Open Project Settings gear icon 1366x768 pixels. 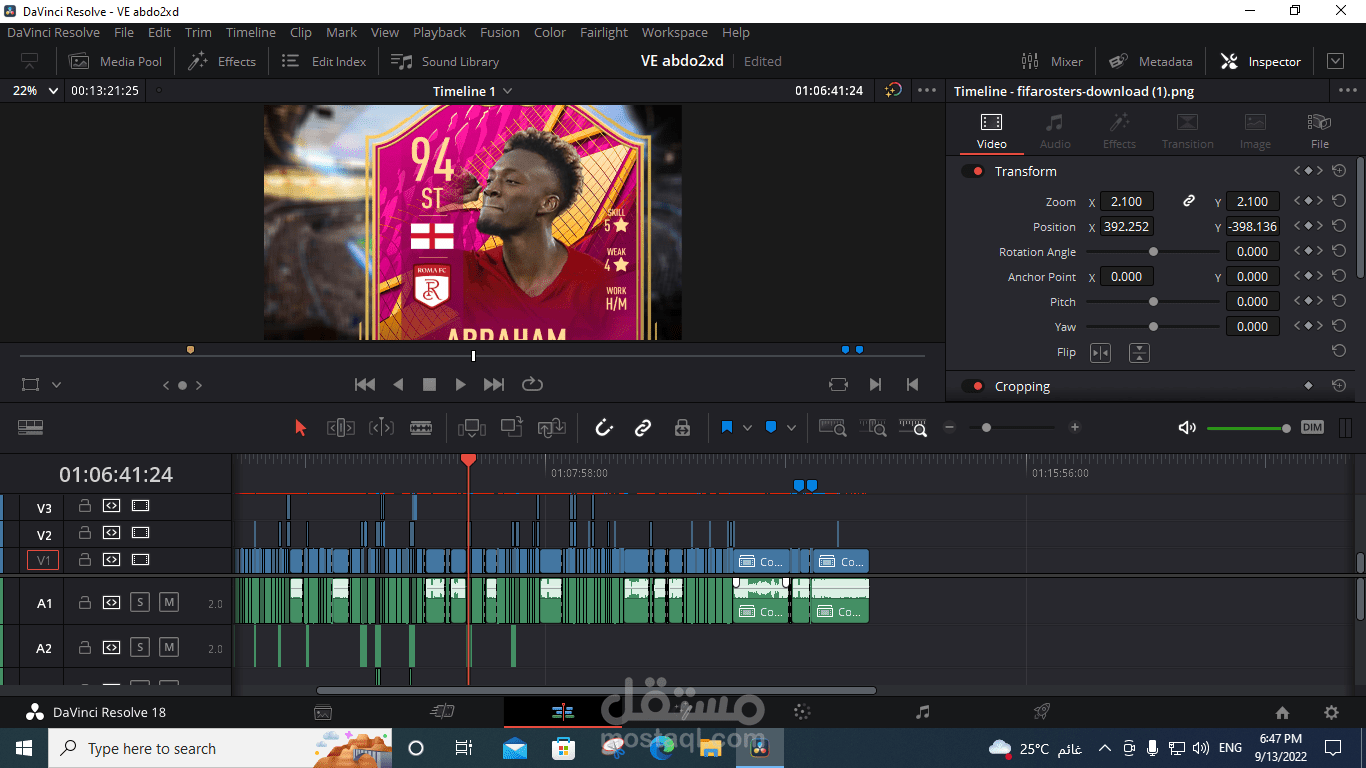(x=1331, y=713)
